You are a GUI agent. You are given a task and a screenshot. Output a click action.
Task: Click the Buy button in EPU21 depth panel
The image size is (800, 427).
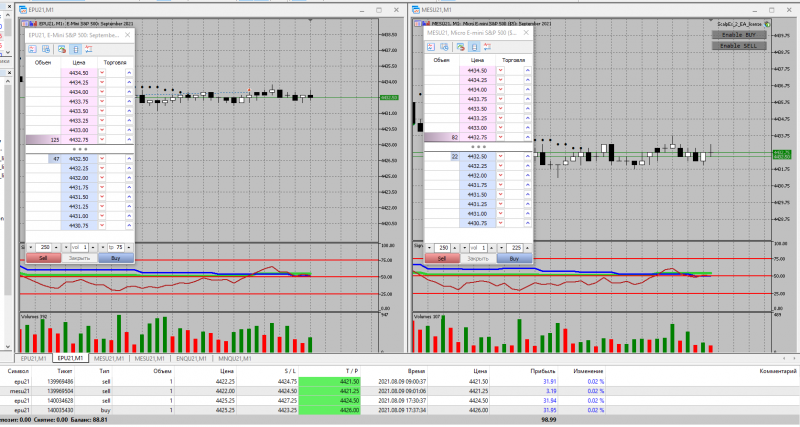116,258
